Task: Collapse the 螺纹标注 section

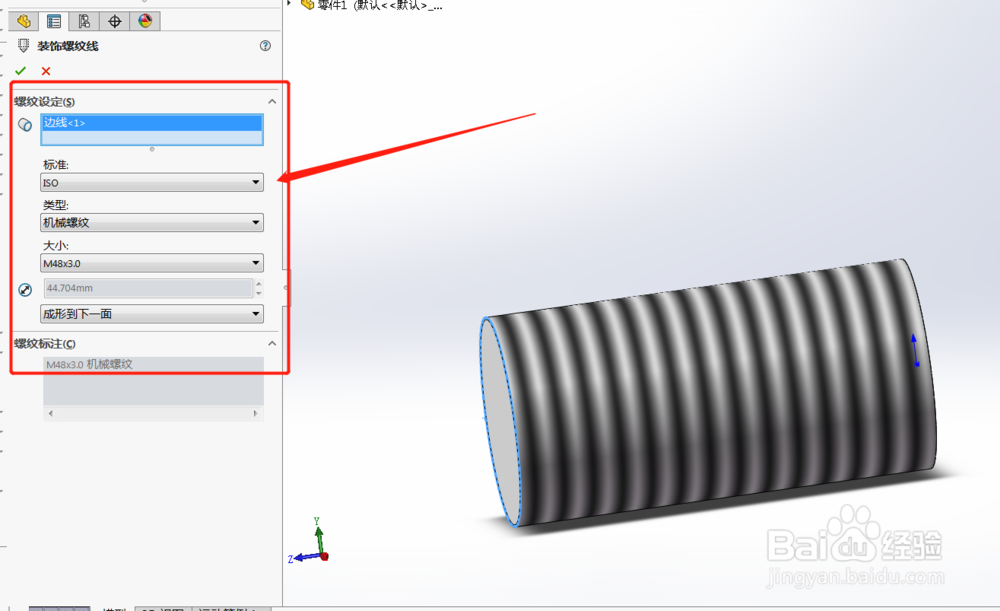Action: [272, 343]
